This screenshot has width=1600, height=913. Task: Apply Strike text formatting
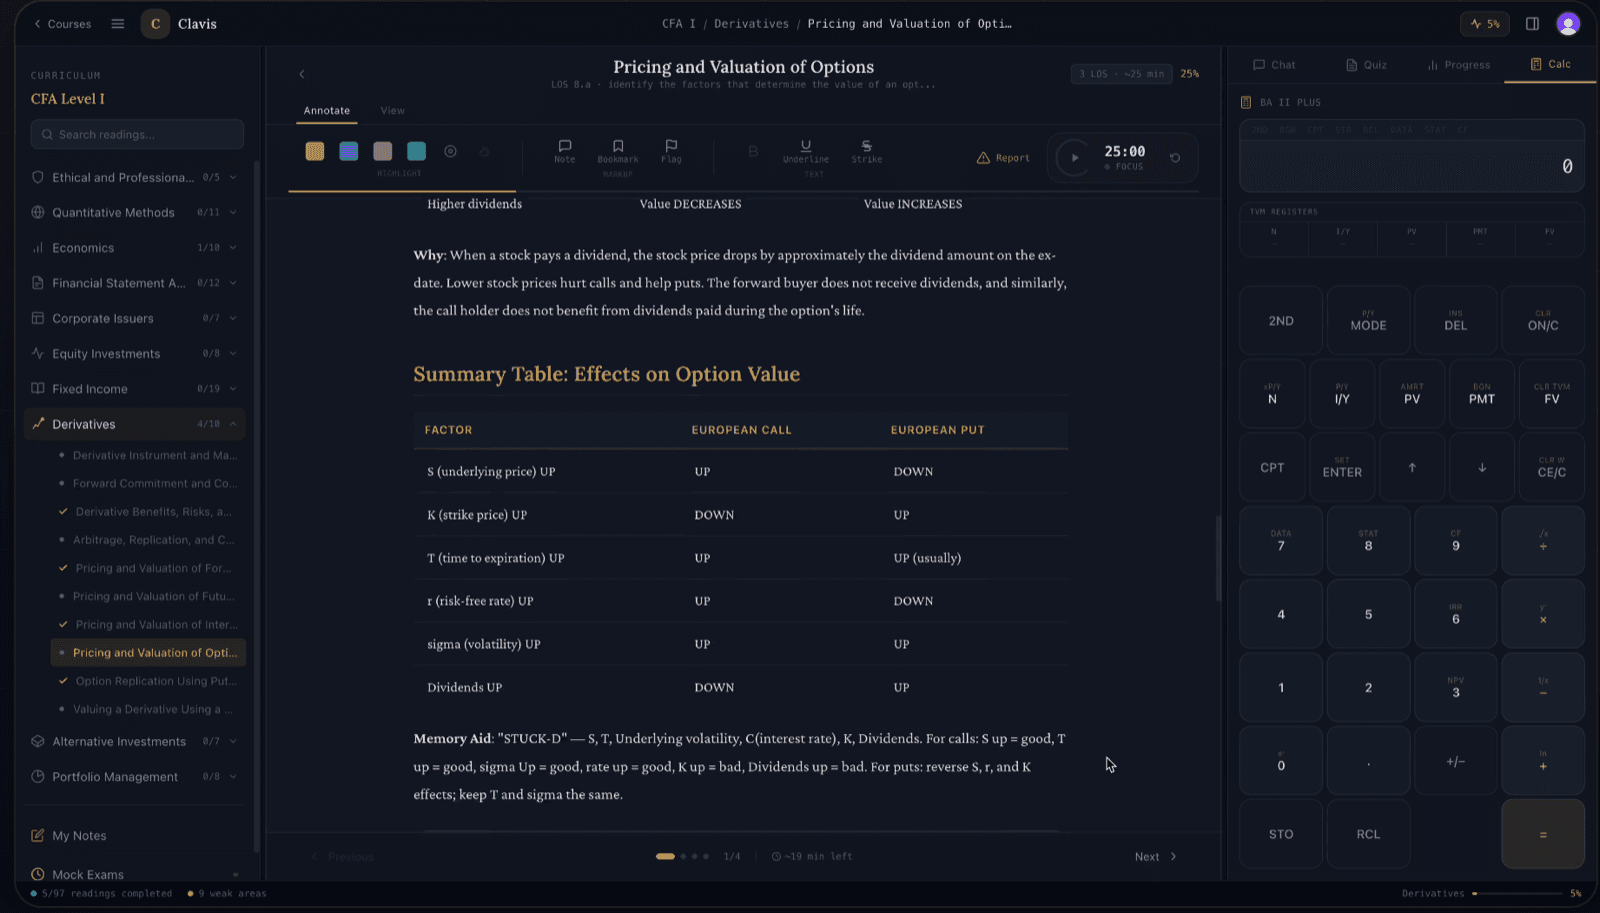[x=866, y=151]
